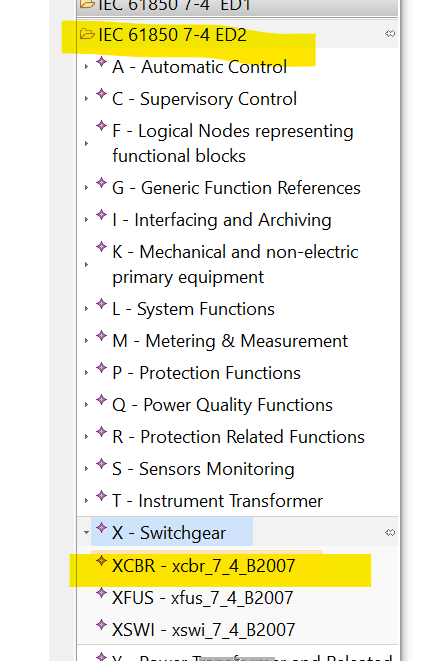Image resolution: width=436 pixels, height=661 pixels.
Task: Select the K - Mechanical and non-electric primary equipment
Action: (235, 264)
